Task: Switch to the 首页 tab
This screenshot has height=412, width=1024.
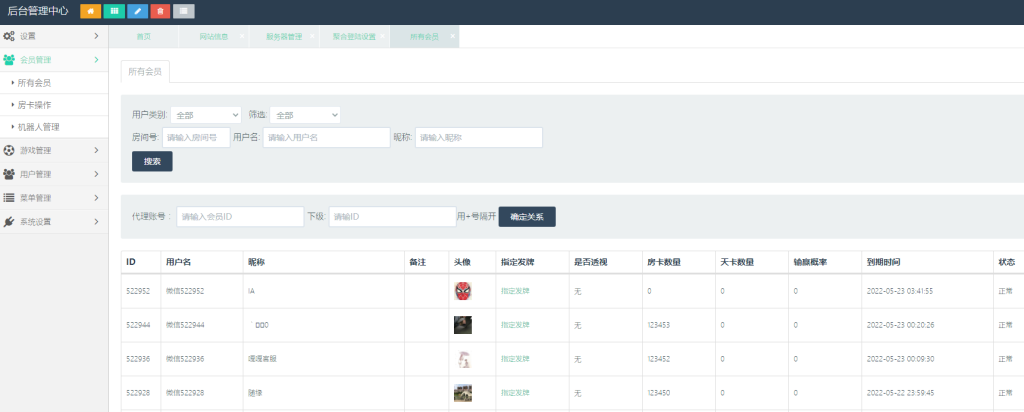Action: [x=144, y=36]
